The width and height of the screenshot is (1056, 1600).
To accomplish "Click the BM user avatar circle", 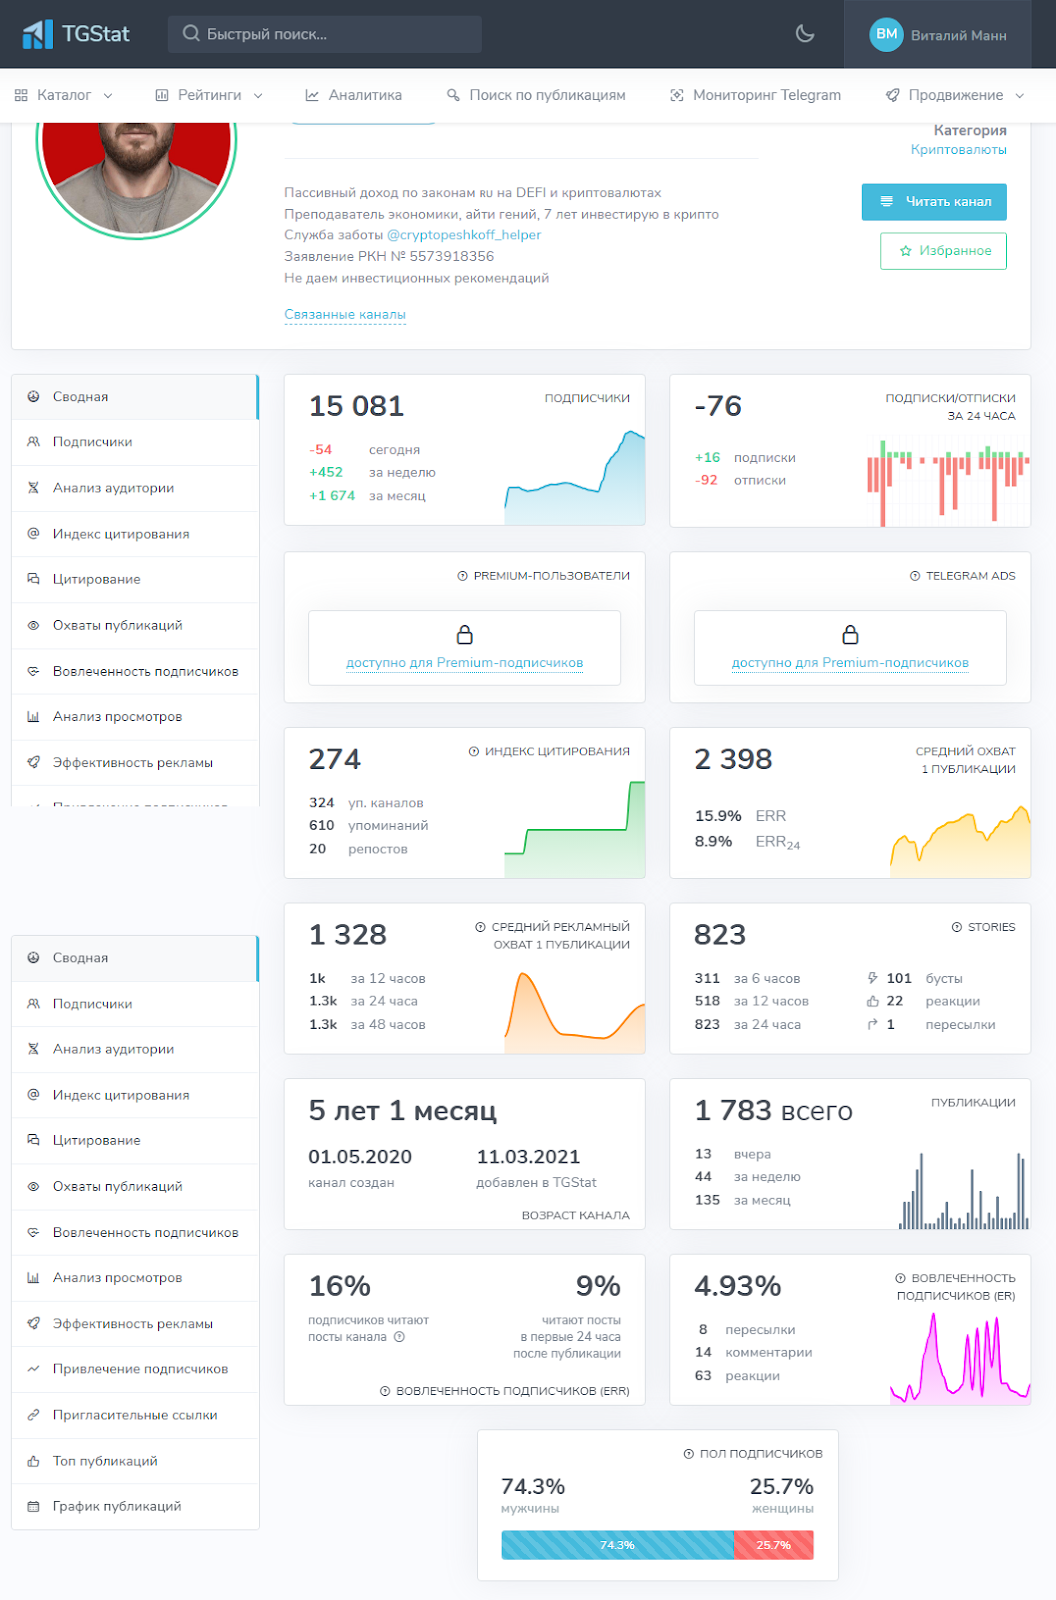I will 886,34.
